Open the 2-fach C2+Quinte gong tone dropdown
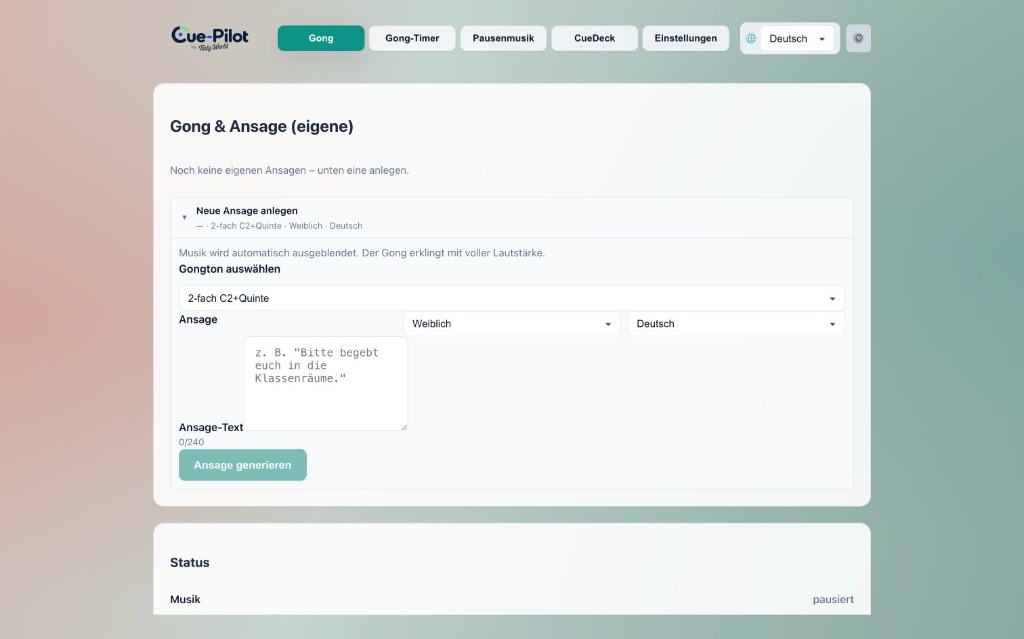The width and height of the screenshot is (1024, 639). click(x=511, y=298)
